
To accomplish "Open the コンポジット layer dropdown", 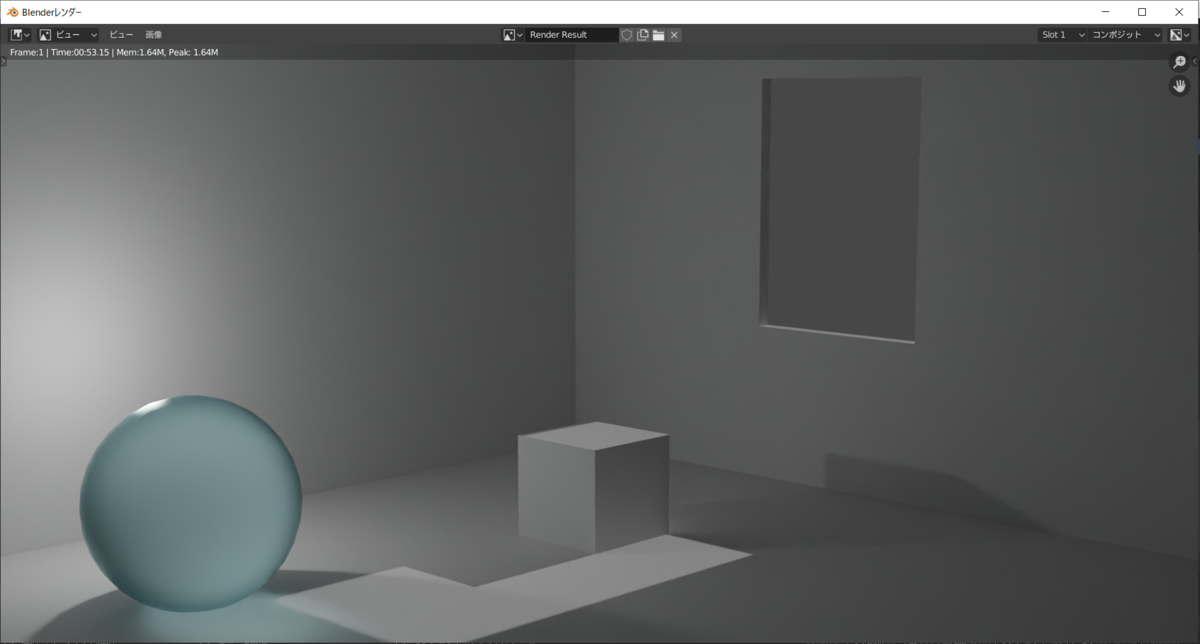I will (1126, 34).
